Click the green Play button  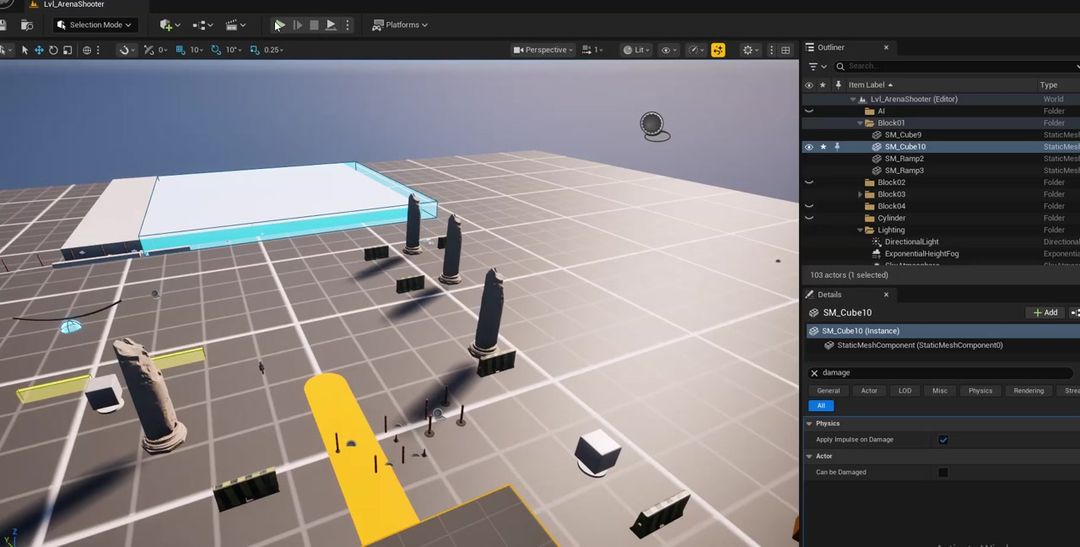(279, 25)
